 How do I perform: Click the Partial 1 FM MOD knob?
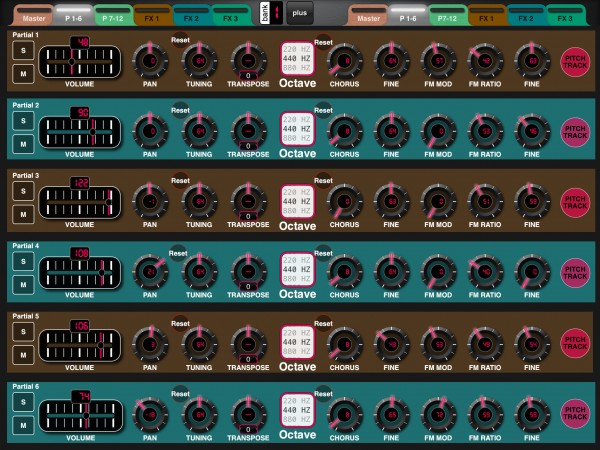coord(438,61)
